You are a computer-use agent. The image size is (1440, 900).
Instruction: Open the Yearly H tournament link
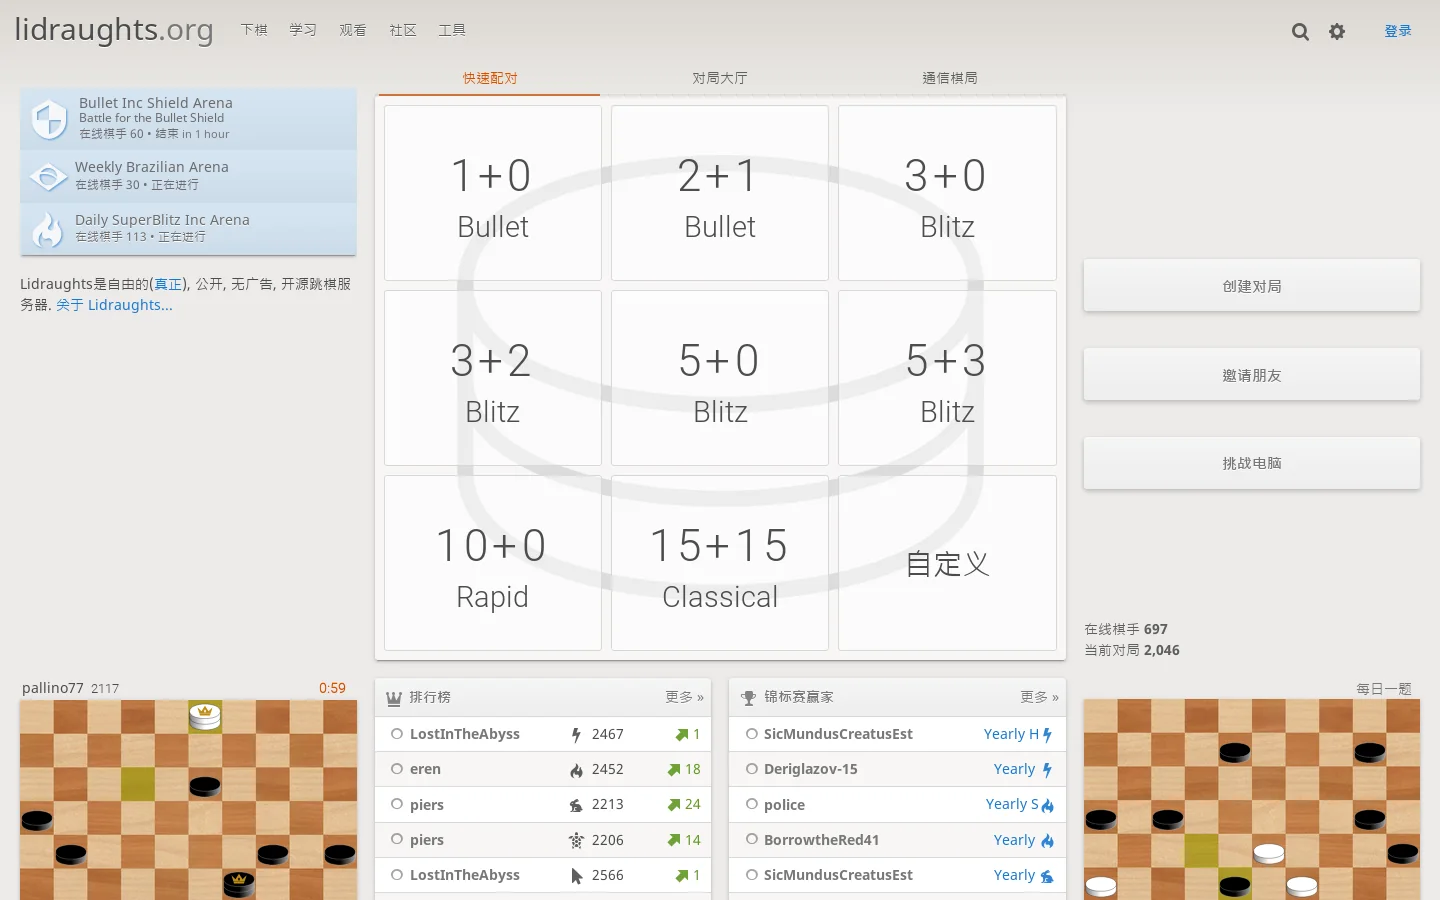click(x=1011, y=734)
